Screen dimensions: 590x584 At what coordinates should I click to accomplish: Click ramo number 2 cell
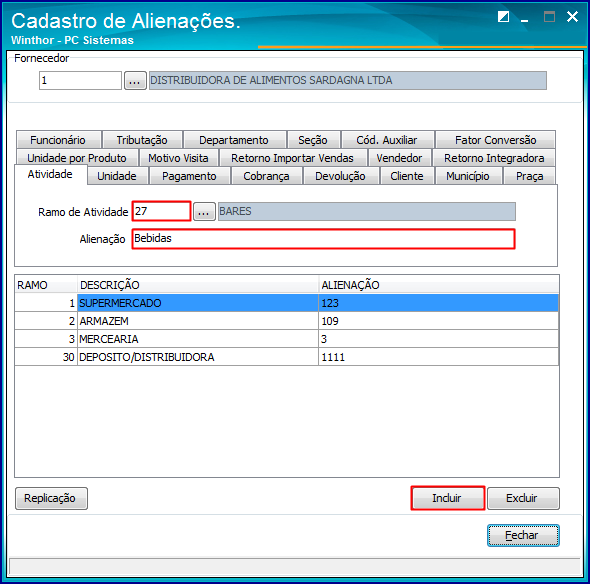46,321
